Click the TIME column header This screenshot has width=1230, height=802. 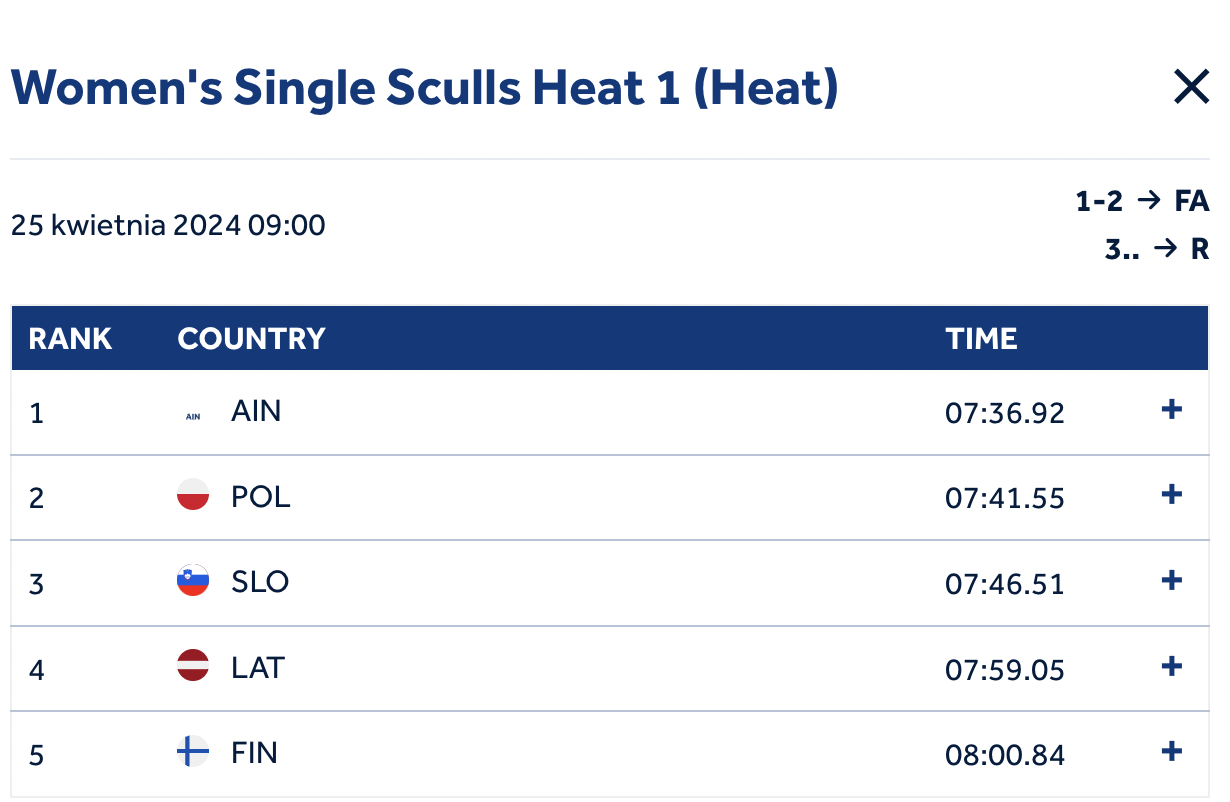coord(982,339)
